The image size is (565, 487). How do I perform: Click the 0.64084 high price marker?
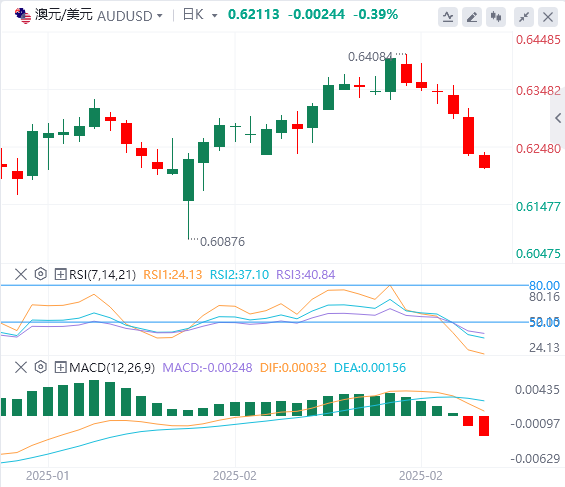coord(370,57)
